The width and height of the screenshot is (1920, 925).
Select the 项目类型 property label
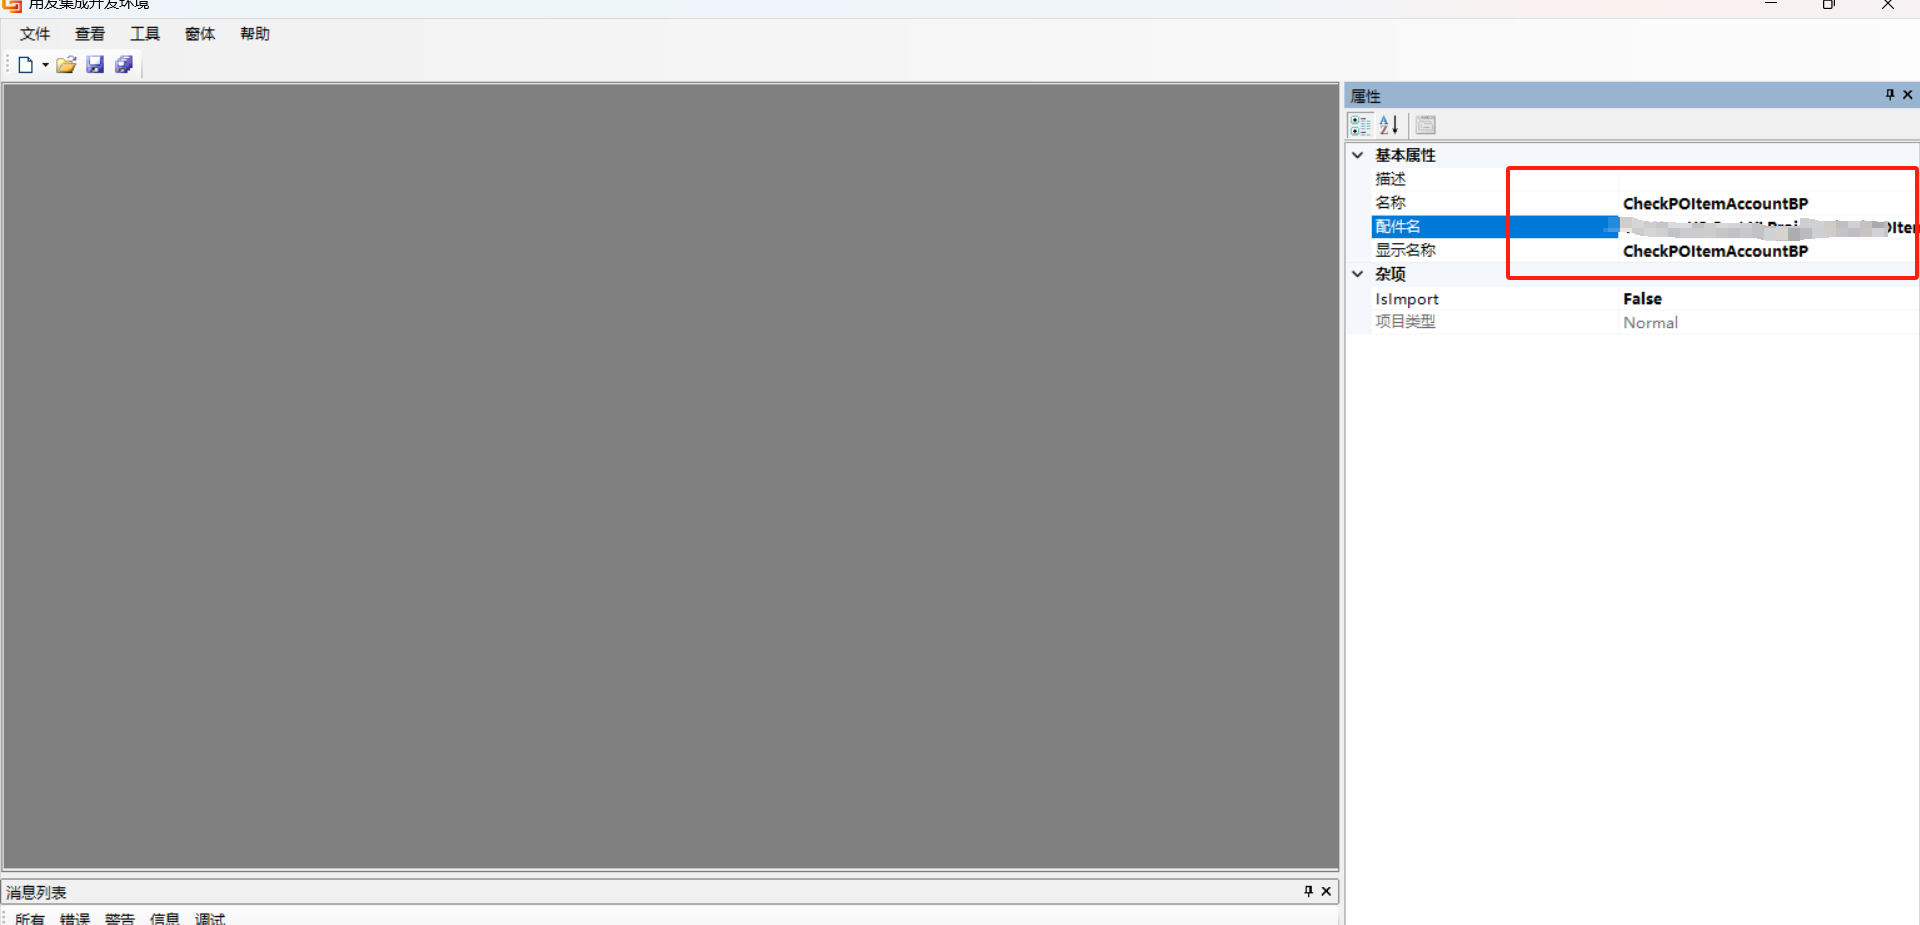point(1405,322)
